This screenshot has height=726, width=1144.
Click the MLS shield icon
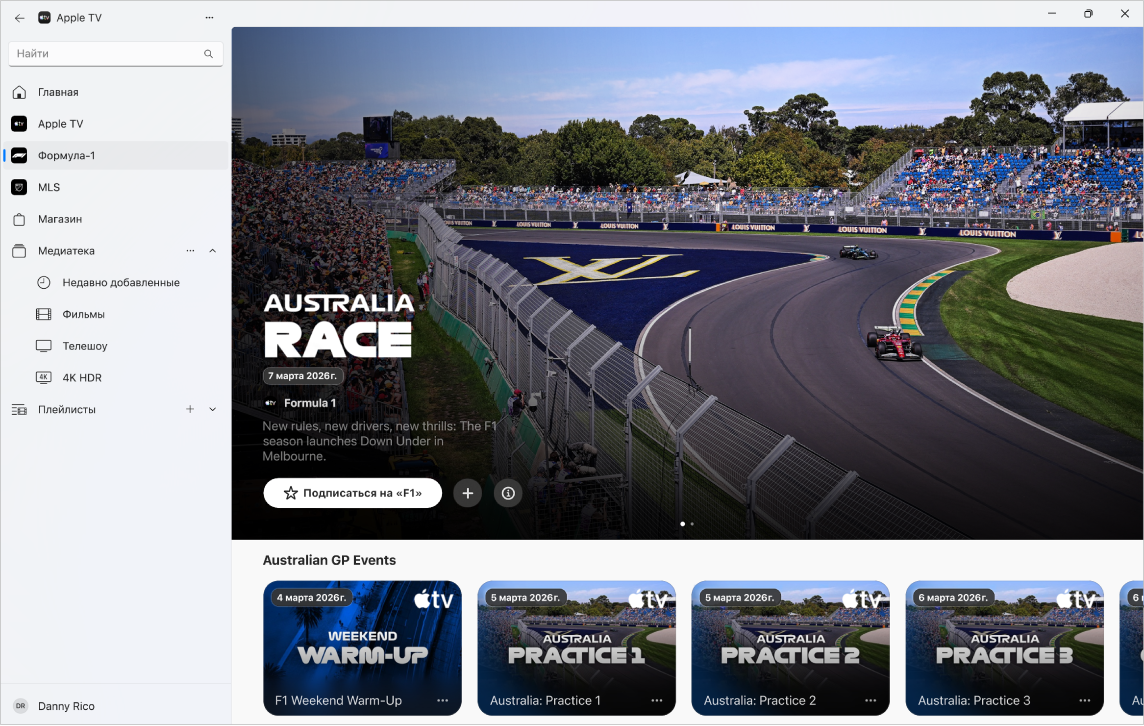[20, 188]
